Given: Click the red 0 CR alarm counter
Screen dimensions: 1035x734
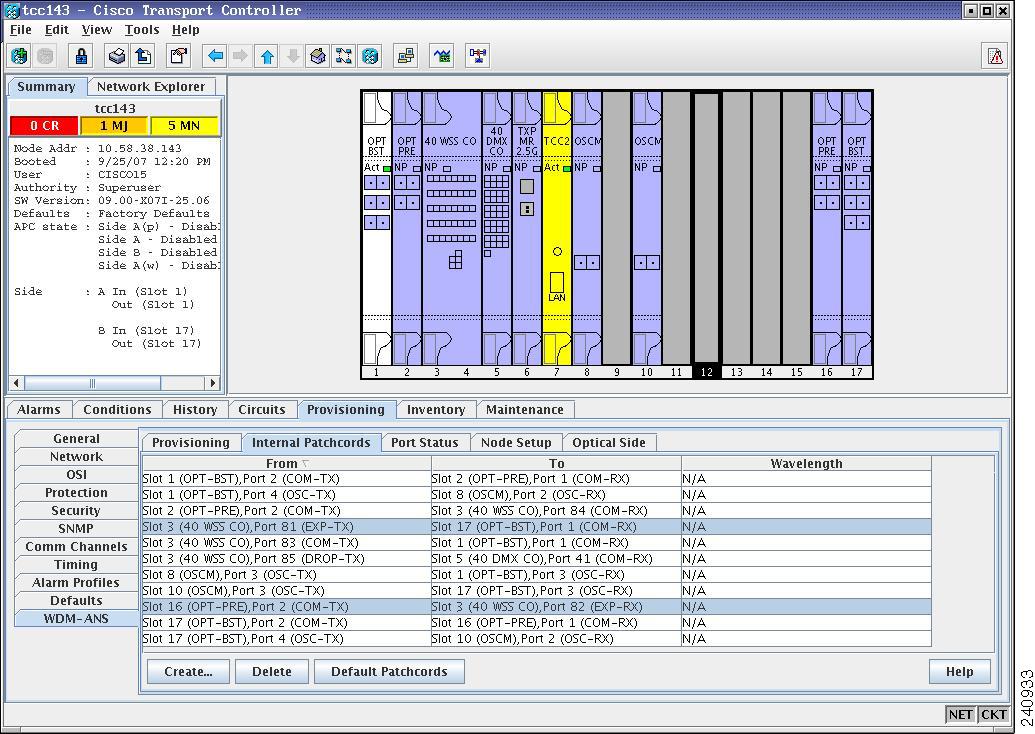Looking at the screenshot, I should pyautogui.click(x=44, y=125).
